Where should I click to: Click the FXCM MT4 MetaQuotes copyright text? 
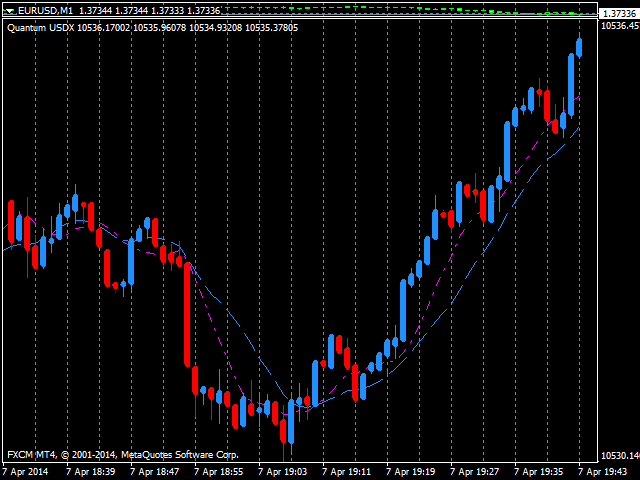[123, 455]
